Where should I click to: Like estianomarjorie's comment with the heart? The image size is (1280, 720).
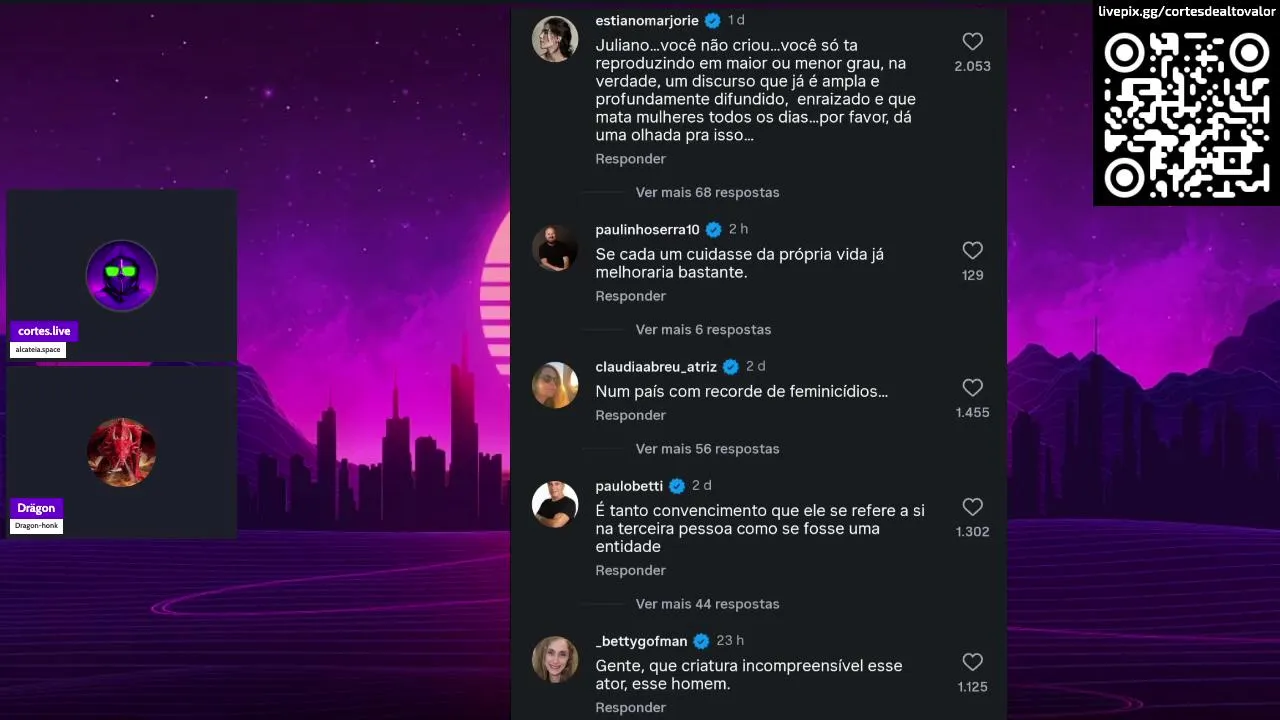click(972, 42)
